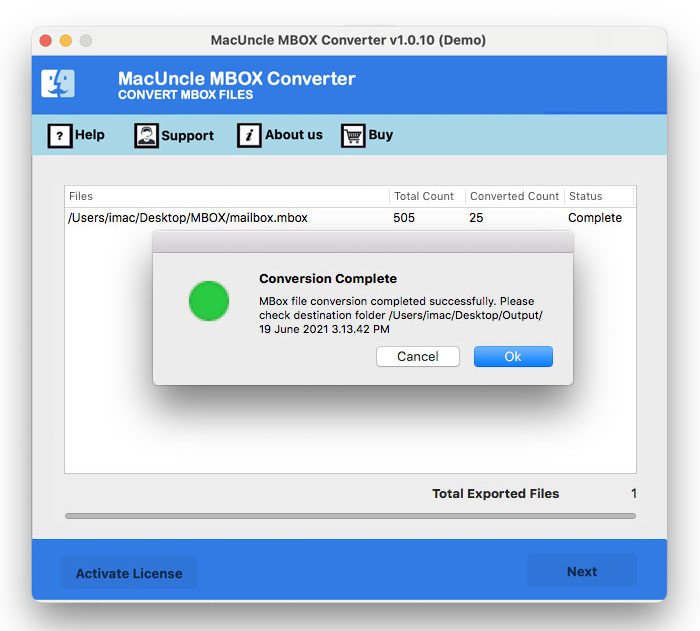Click the 19 June 2021 timestamp text
The width and height of the screenshot is (700, 631).
324,329
